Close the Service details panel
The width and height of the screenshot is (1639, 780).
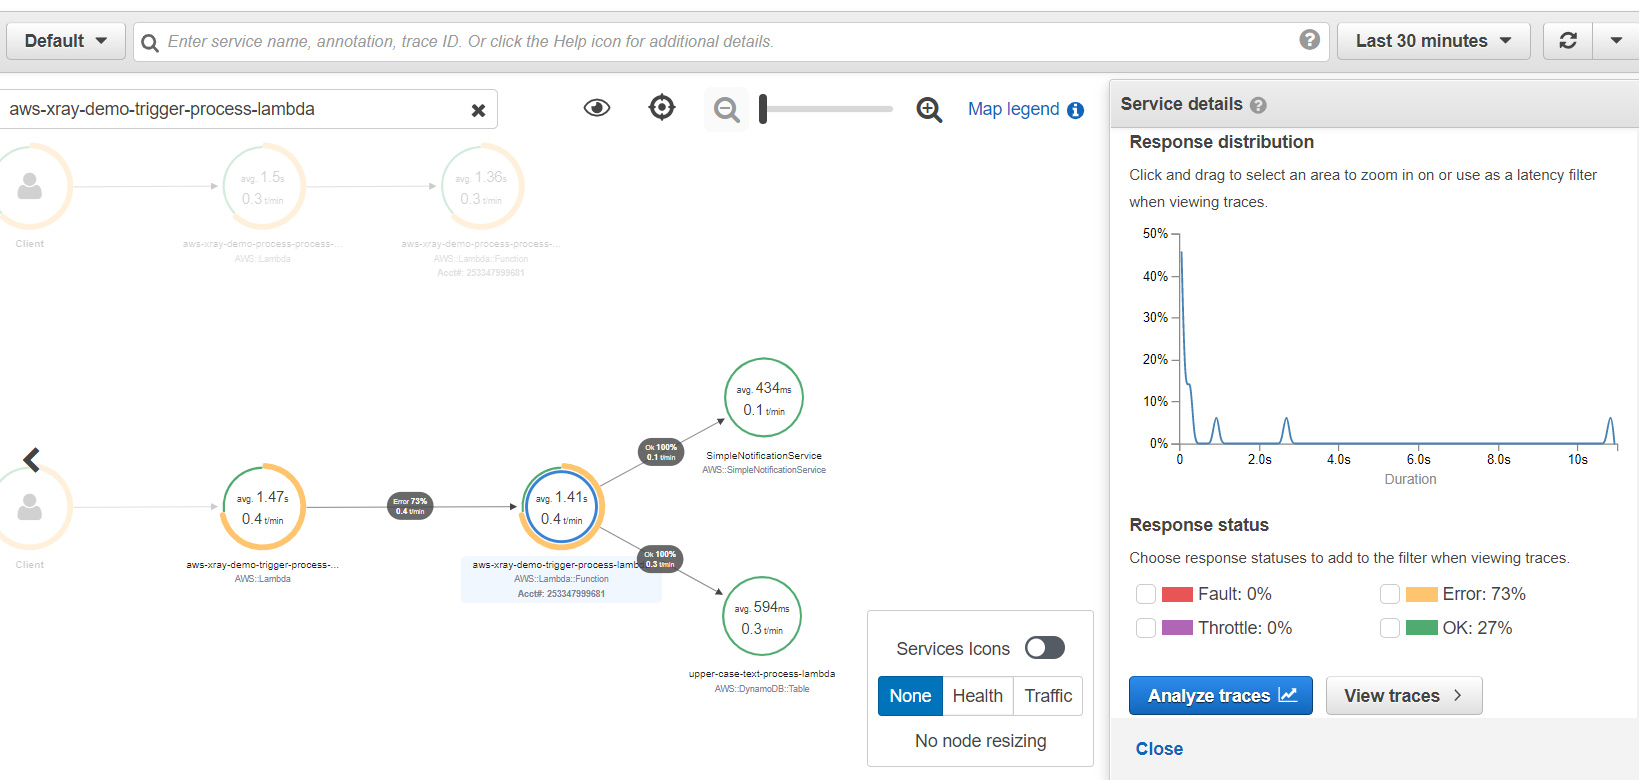[x=1159, y=749]
